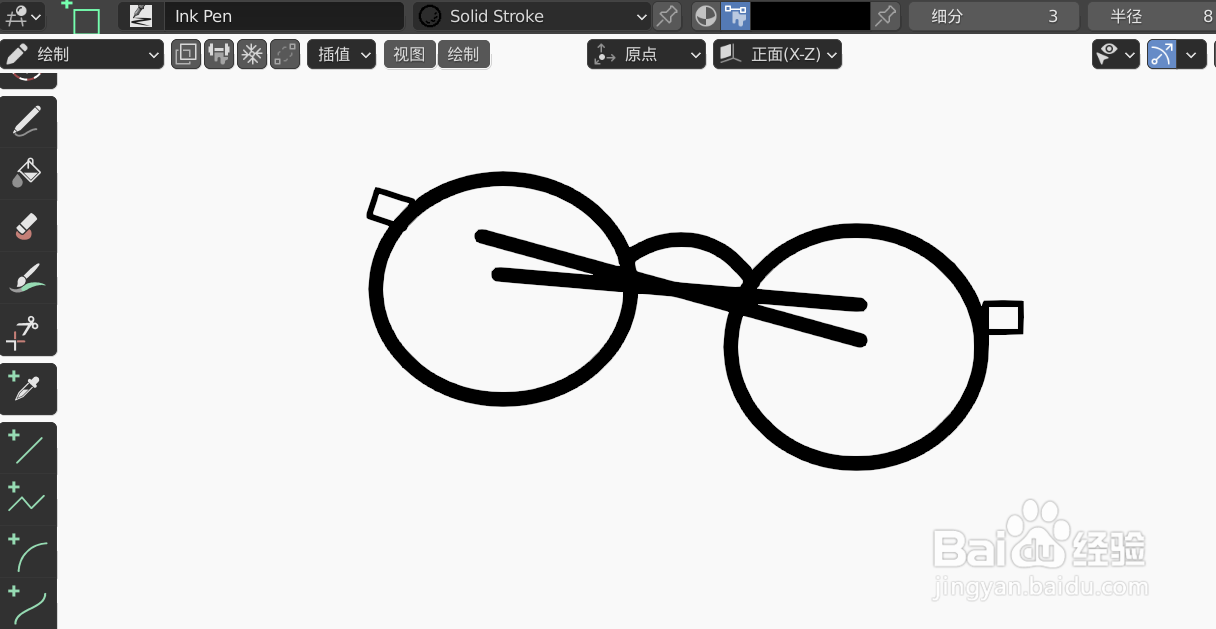Image resolution: width=1216 pixels, height=629 pixels.
Task: Open the 原点 stroke placement dropdown
Action: coord(647,54)
